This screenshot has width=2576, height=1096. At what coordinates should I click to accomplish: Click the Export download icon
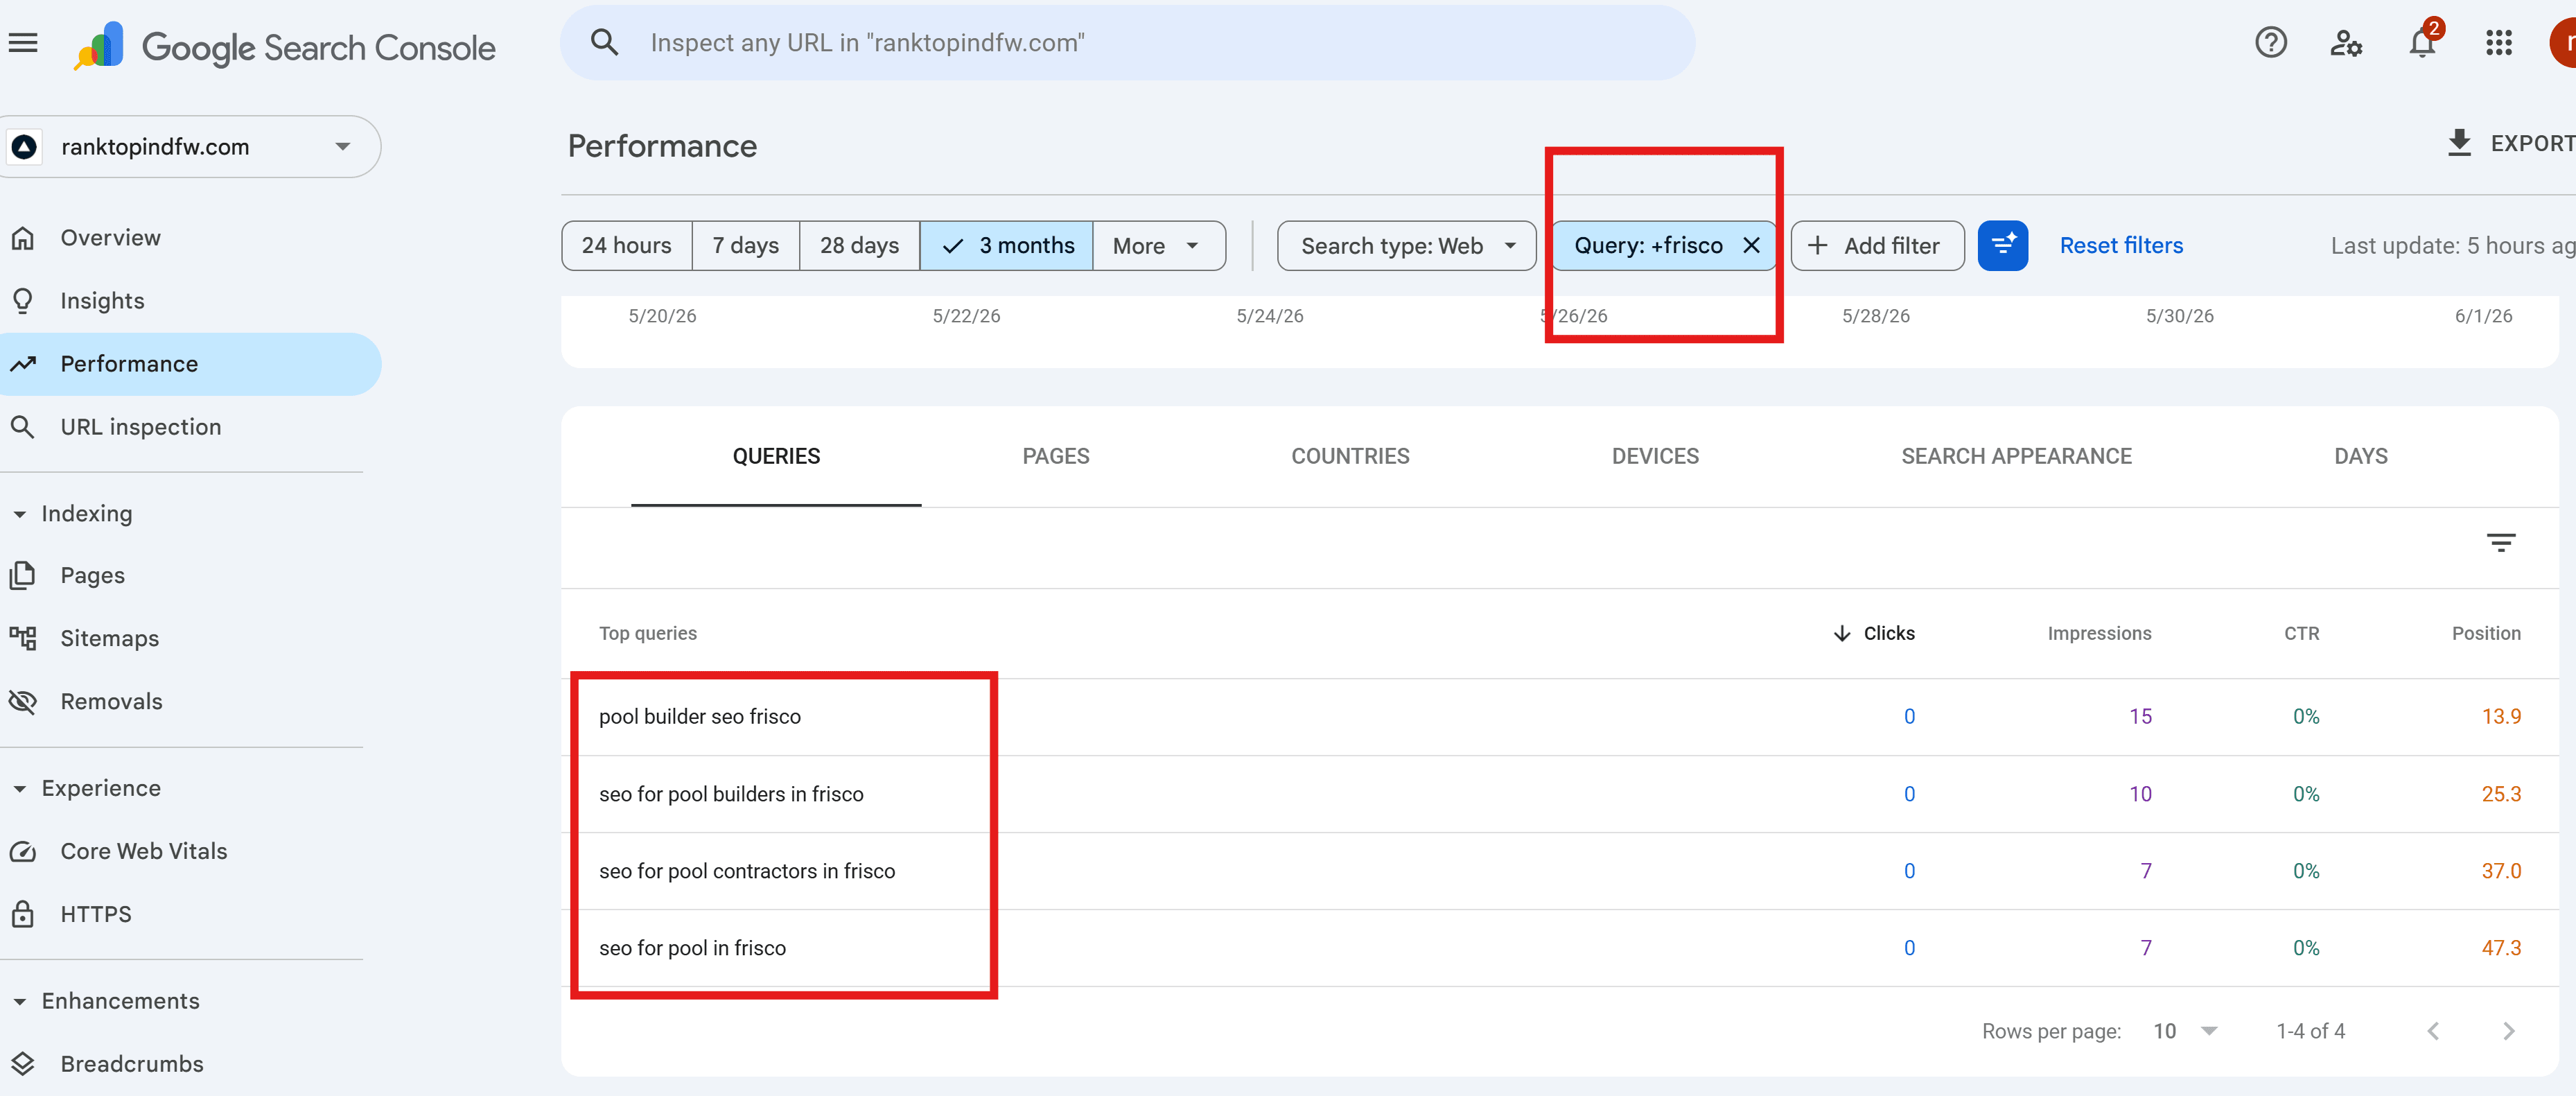tap(2459, 143)
